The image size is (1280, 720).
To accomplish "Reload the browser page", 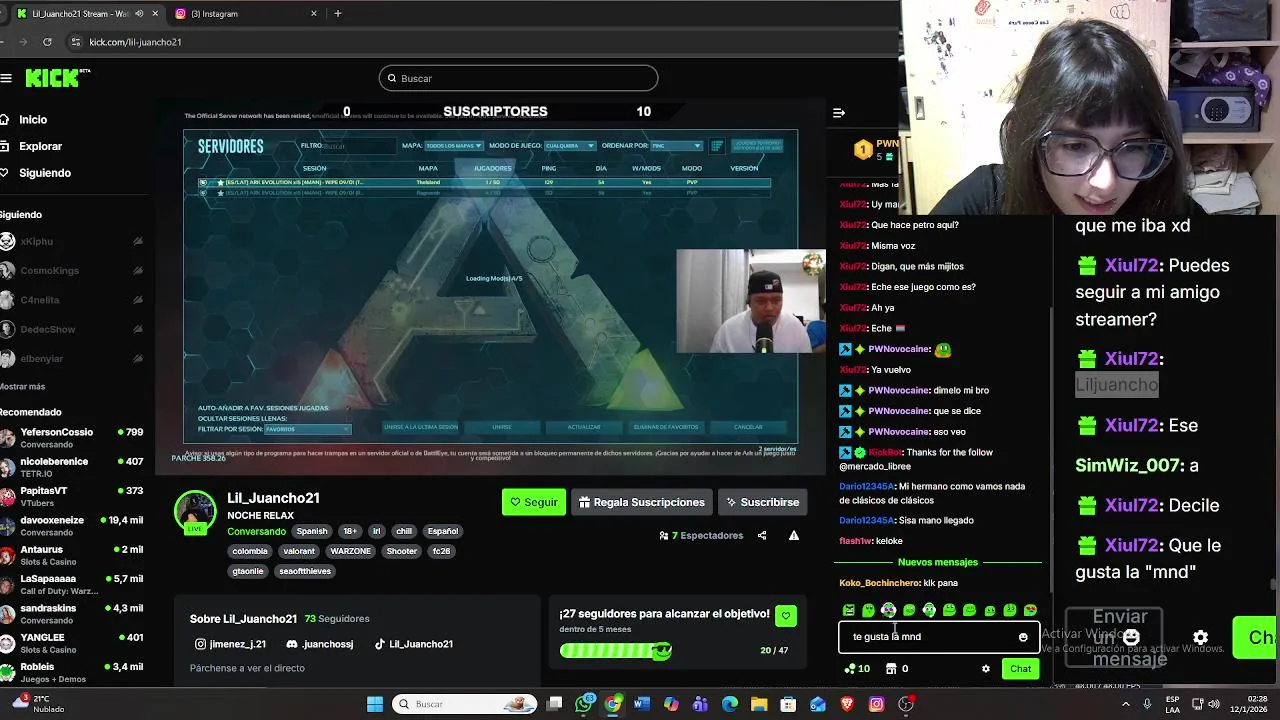I will pyautogui.click(x=47, y=42).
